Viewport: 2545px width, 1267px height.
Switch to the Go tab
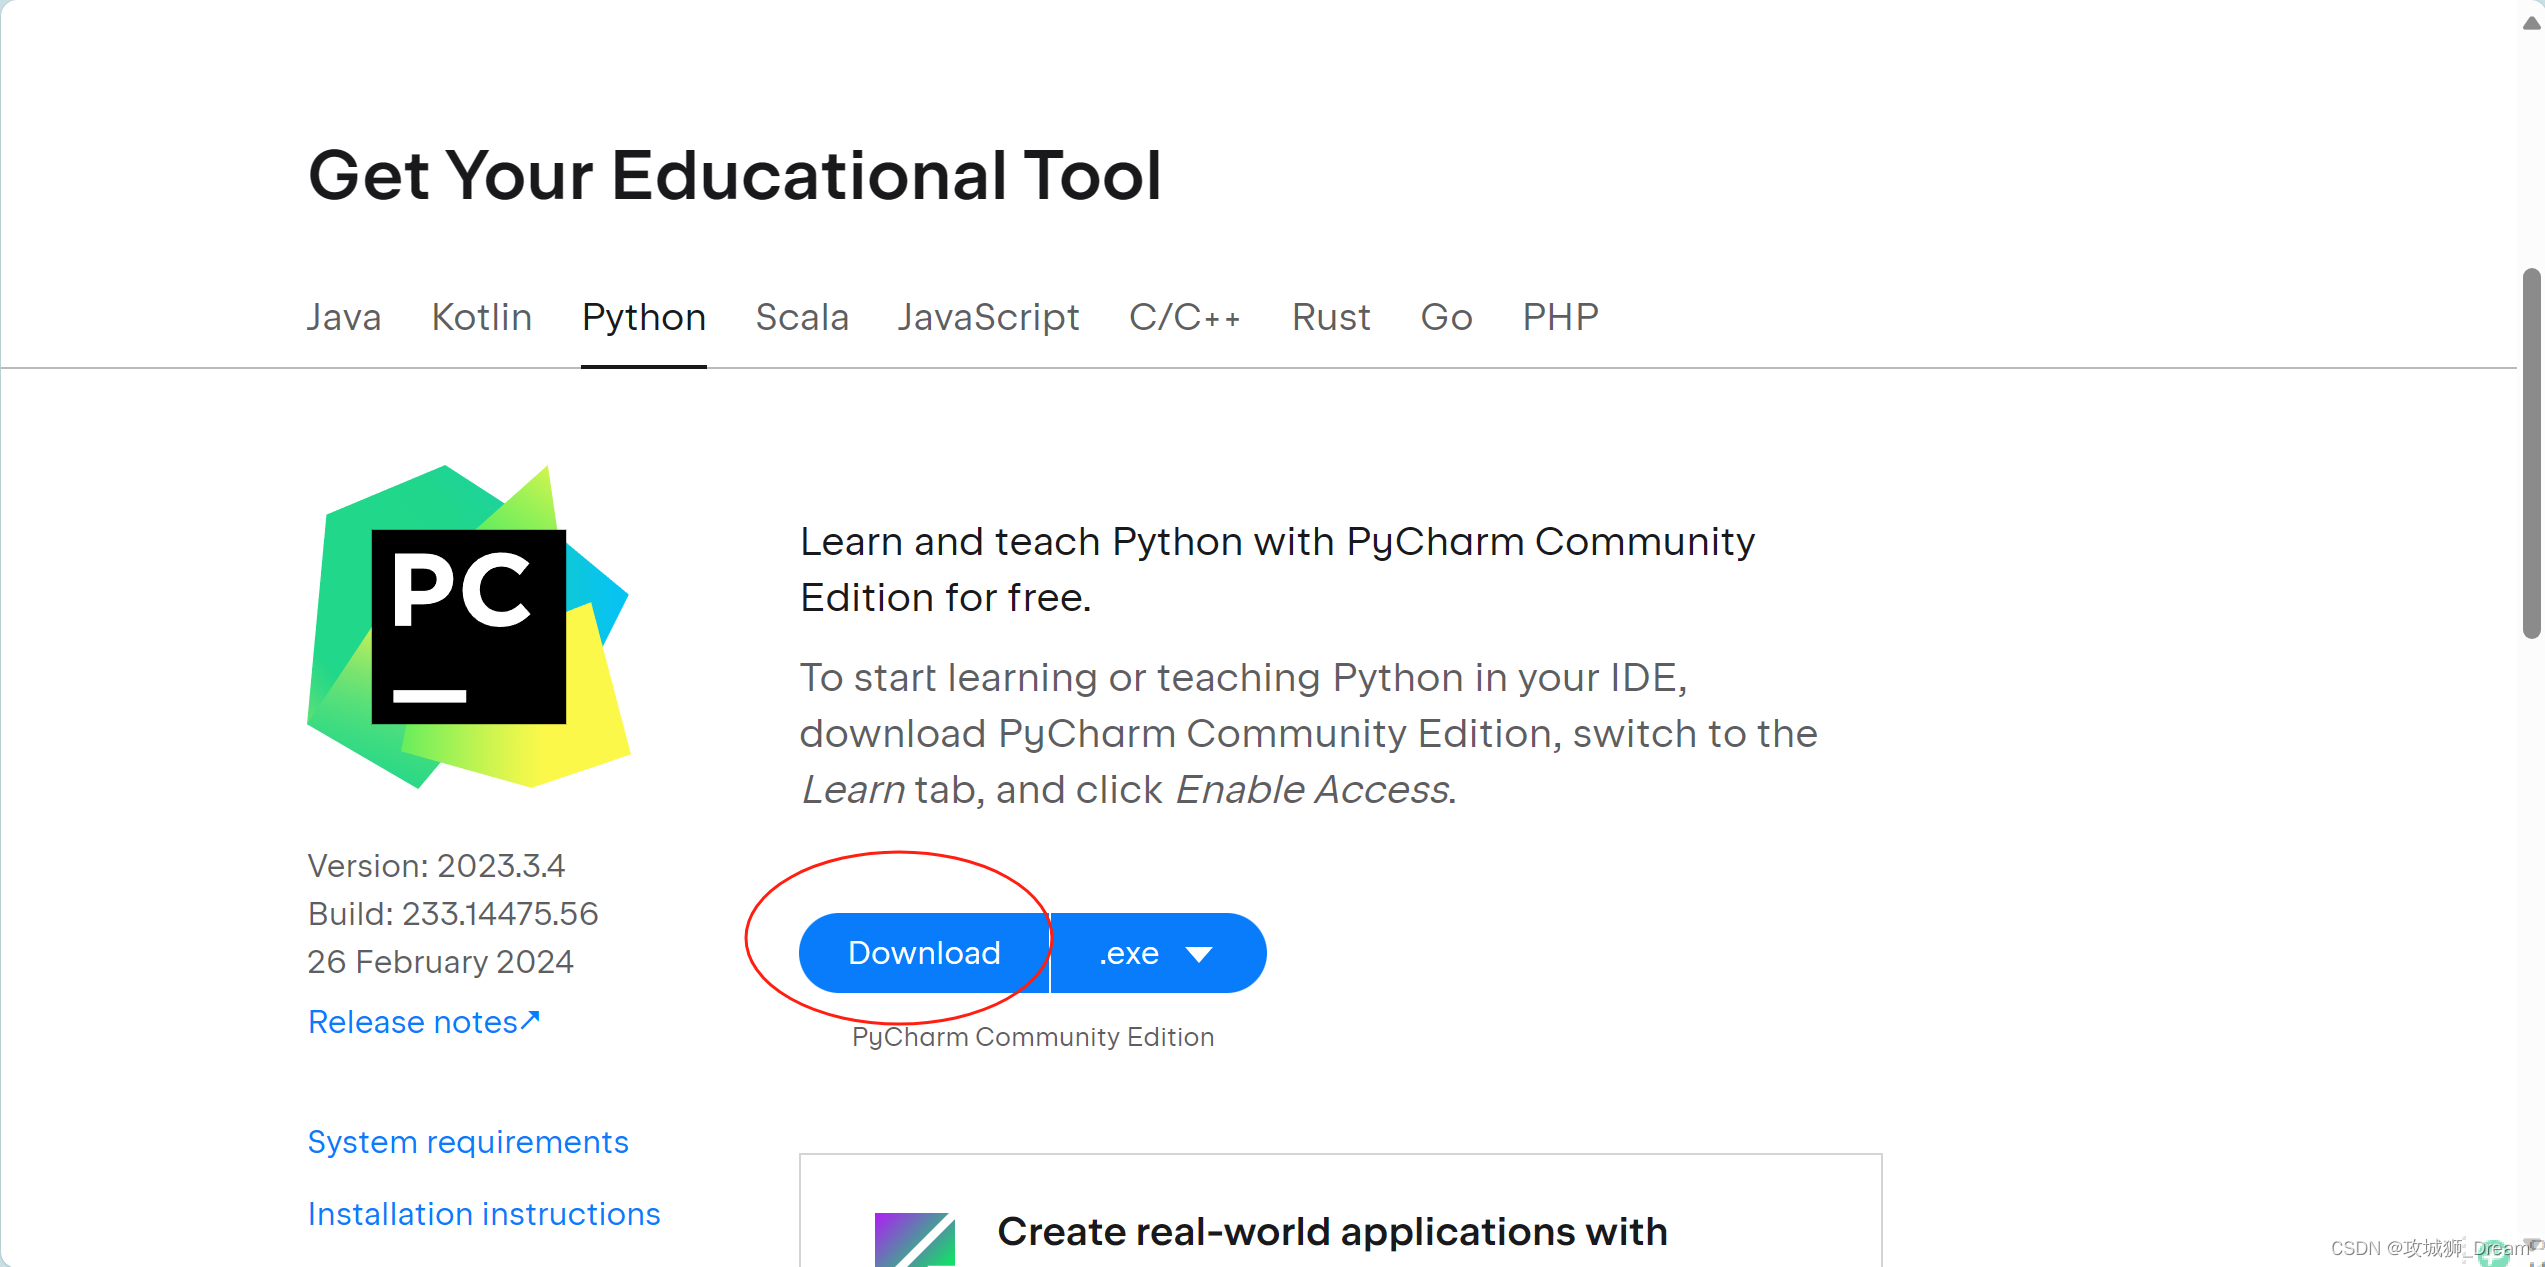(x=1446, y=317)
